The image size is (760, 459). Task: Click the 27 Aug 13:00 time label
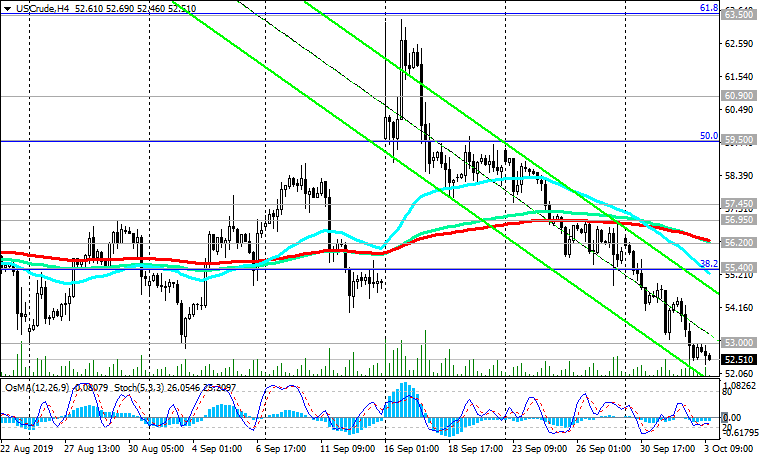(92, 449)
